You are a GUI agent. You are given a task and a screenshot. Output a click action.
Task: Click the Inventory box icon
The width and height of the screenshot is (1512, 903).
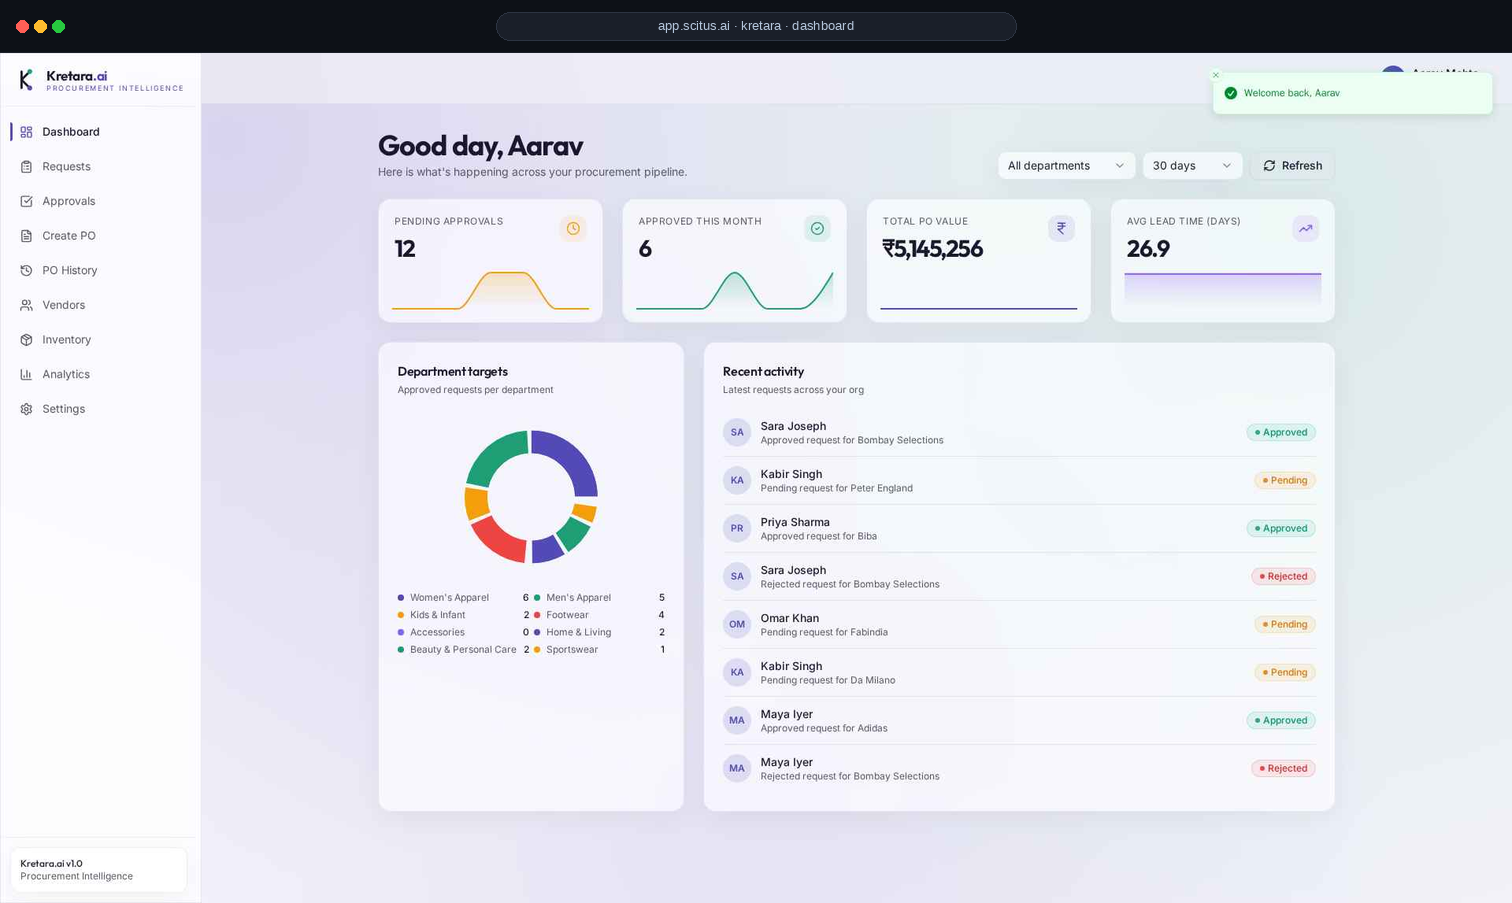(26, 340)
